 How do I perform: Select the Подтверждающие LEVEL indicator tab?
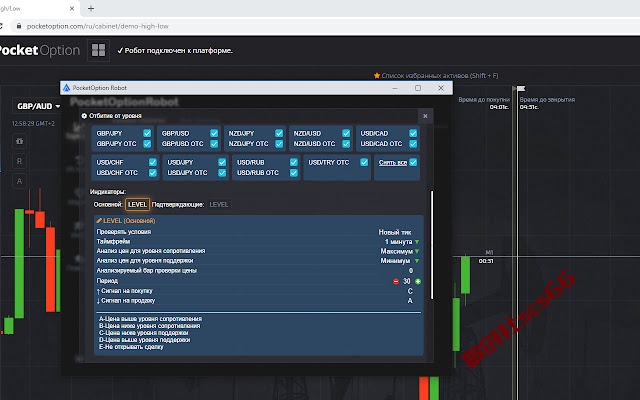(x=219, y=204)
